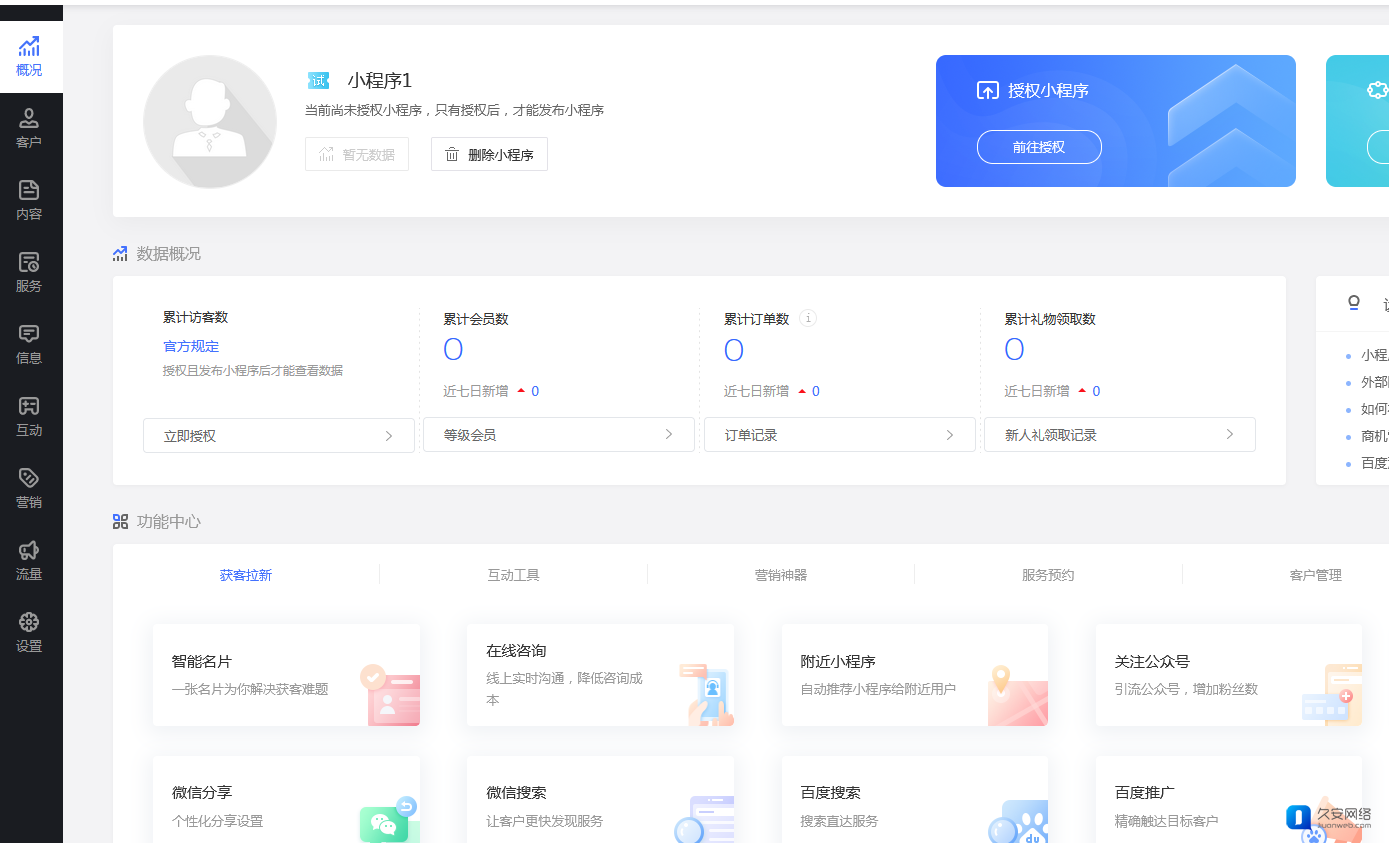
Task: Open the 新人礼领取记录 row
Action: 1120,435
